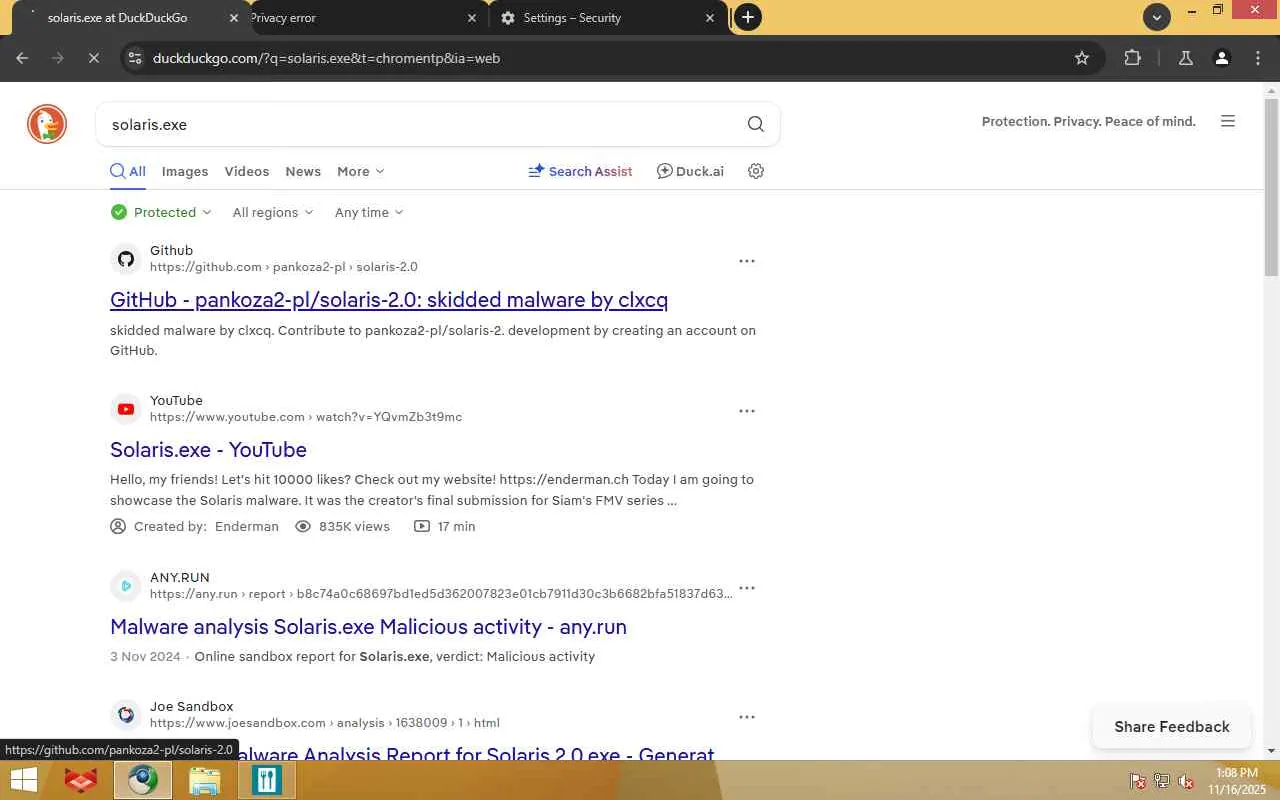The width and height of the screenshot is (1280, 800).
Task: Expand the More search categories dropdown
Action: (x=360, y=171)
